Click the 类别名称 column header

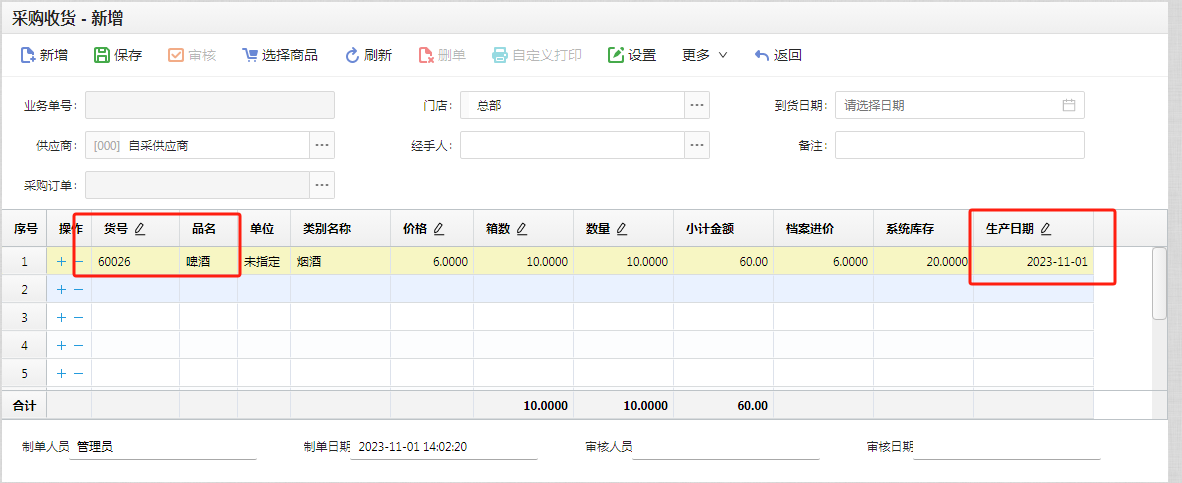tap(341, 229)
